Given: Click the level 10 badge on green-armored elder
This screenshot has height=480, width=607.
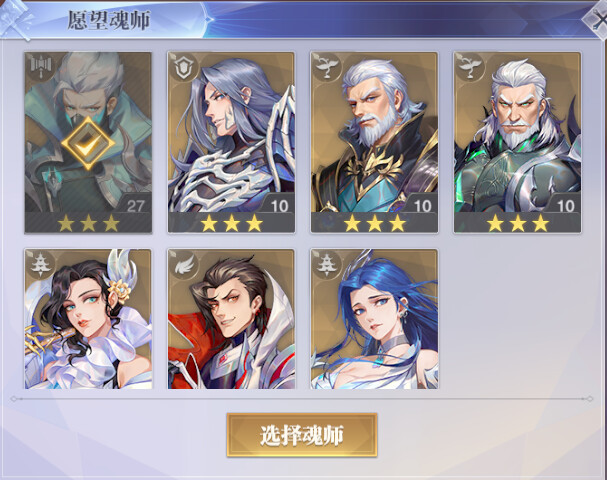Looking at the screenshot, I should 565,206.
